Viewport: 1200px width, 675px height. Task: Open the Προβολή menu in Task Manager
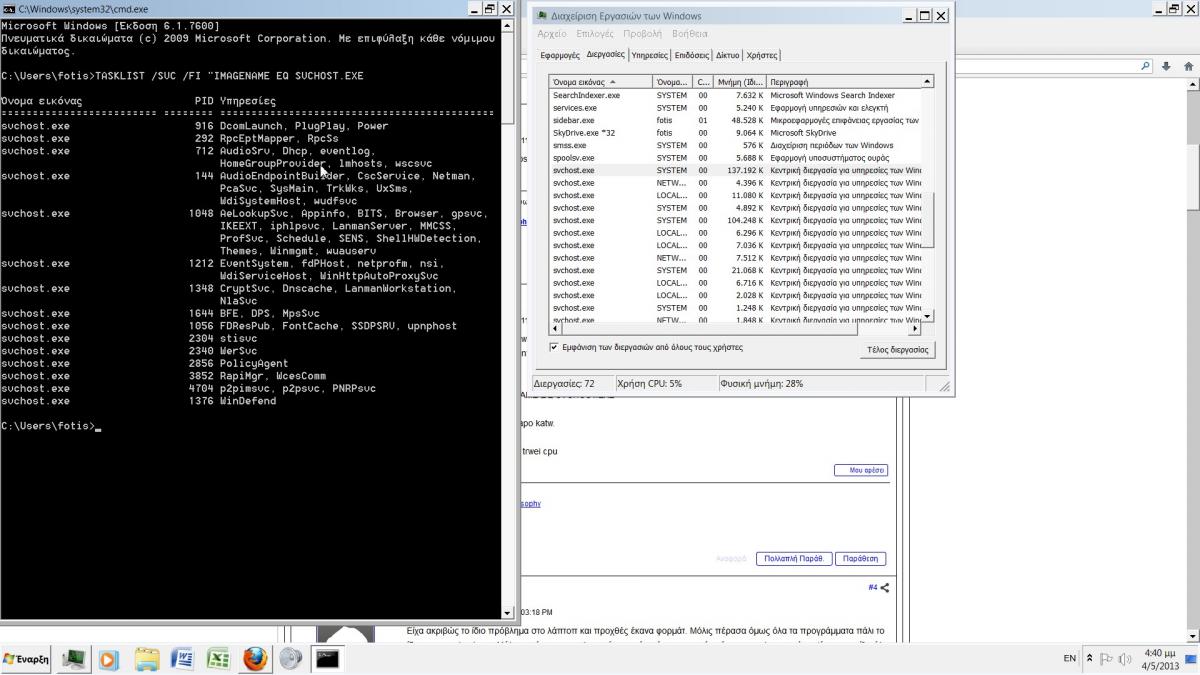coord(642,34)
